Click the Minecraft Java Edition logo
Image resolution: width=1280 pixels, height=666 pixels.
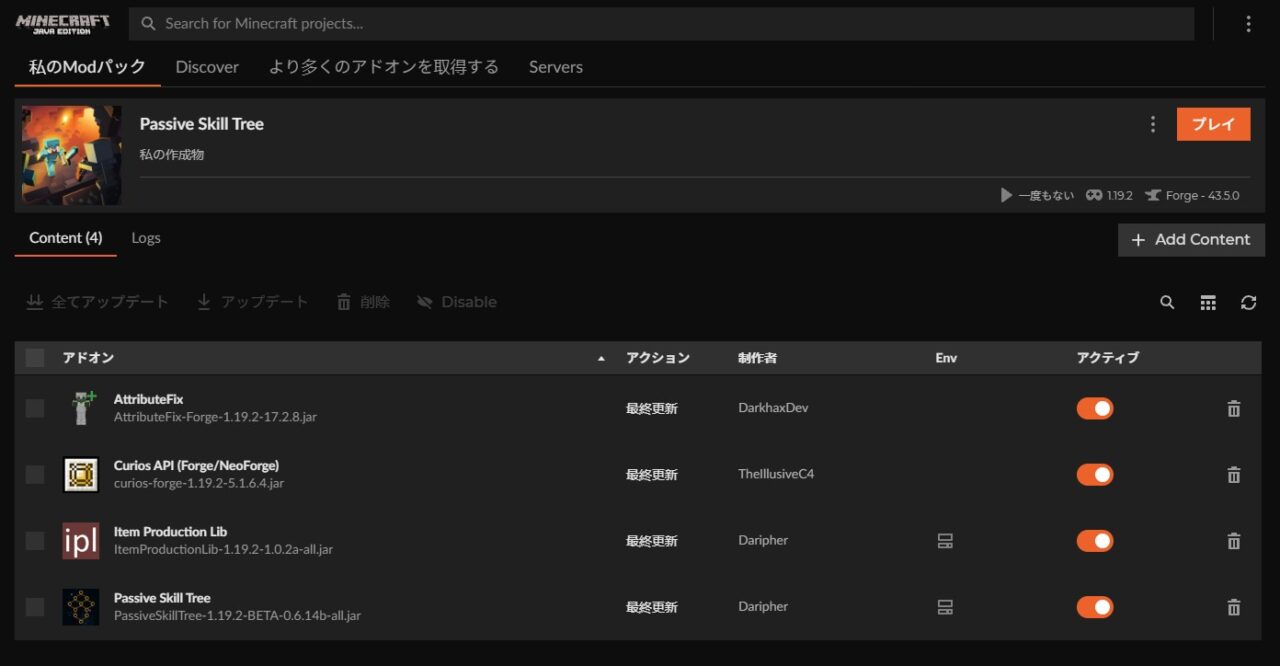point(63,24)
